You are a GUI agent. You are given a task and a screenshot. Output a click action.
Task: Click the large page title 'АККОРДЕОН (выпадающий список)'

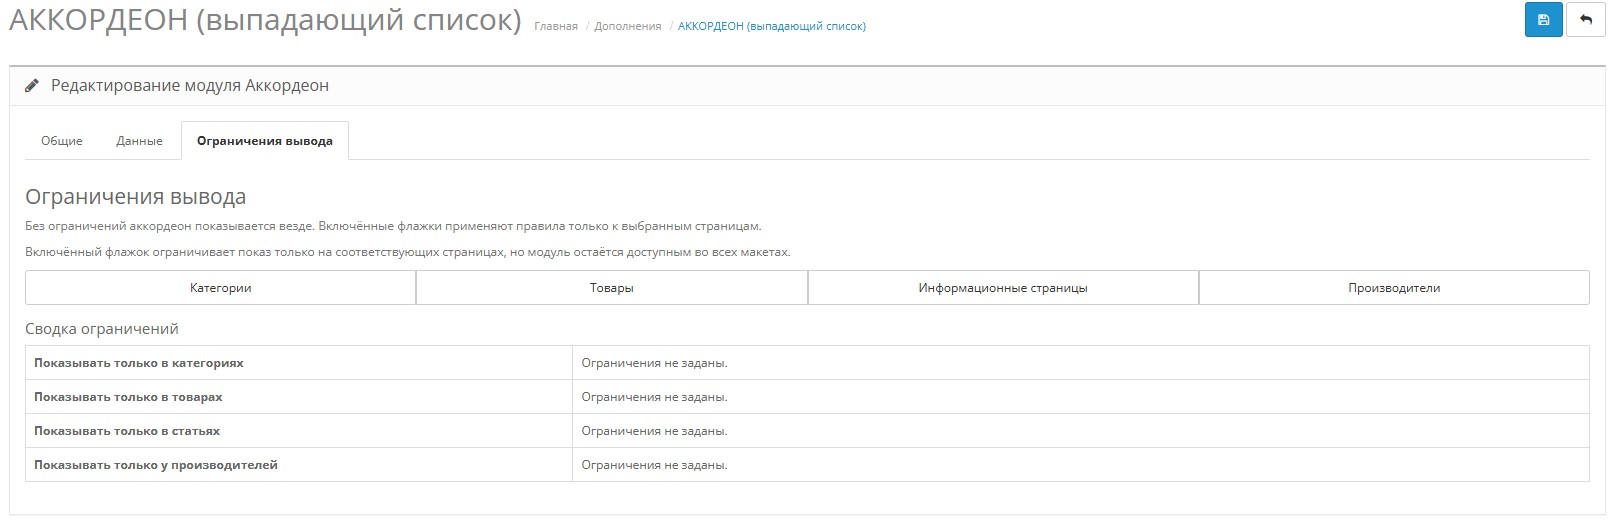265,20
